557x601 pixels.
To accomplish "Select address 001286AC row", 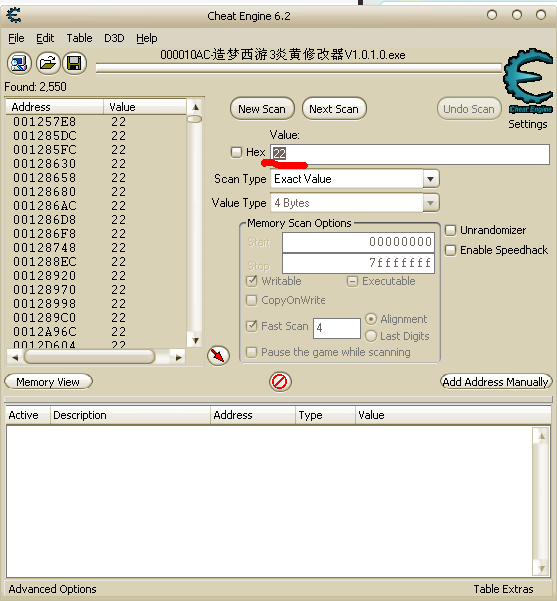I will tap(96, 206).
